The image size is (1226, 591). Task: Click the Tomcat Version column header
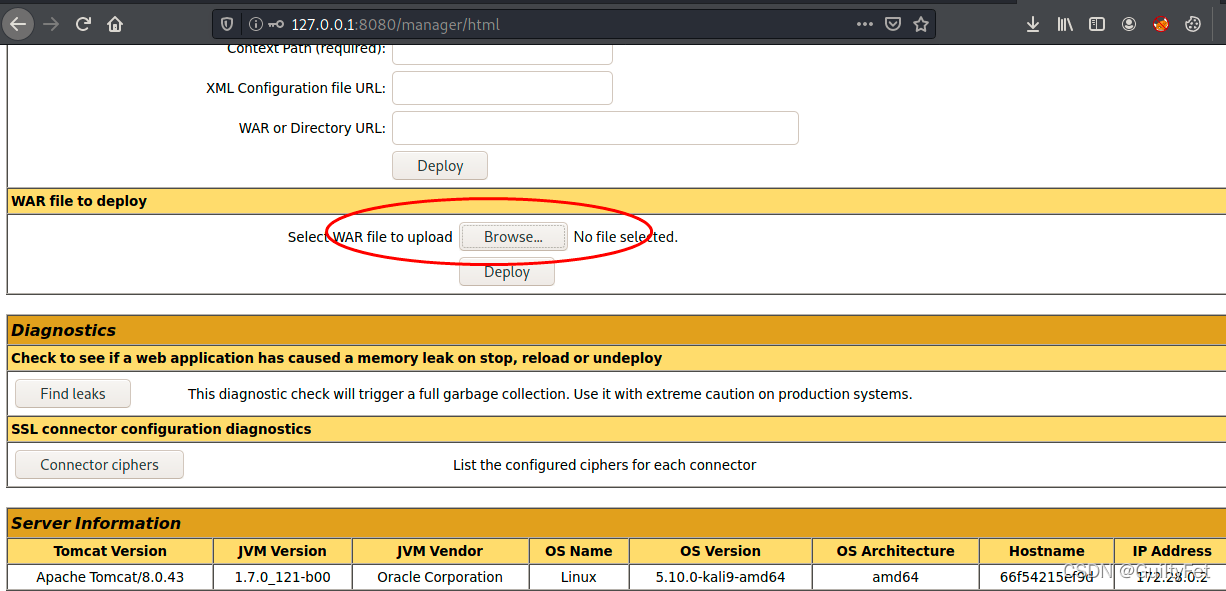coord(110,551)
